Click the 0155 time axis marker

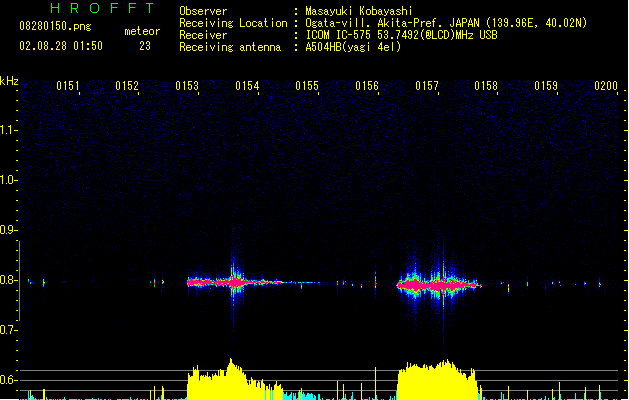pyautogui.click(x=307, y=86)
